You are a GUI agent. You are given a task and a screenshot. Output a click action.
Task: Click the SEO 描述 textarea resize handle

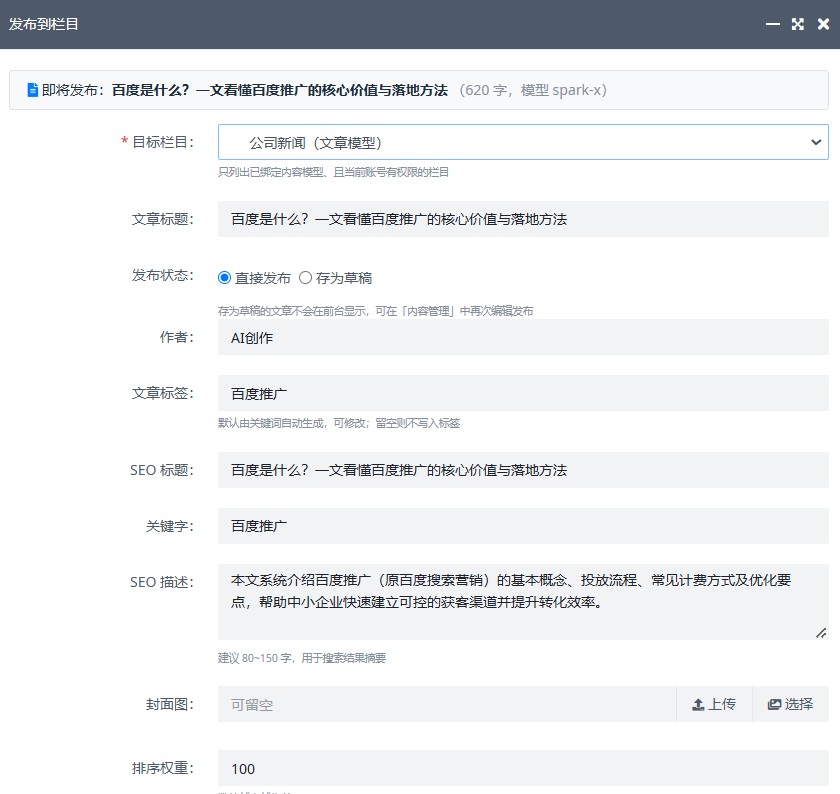[x=821, y=633]
